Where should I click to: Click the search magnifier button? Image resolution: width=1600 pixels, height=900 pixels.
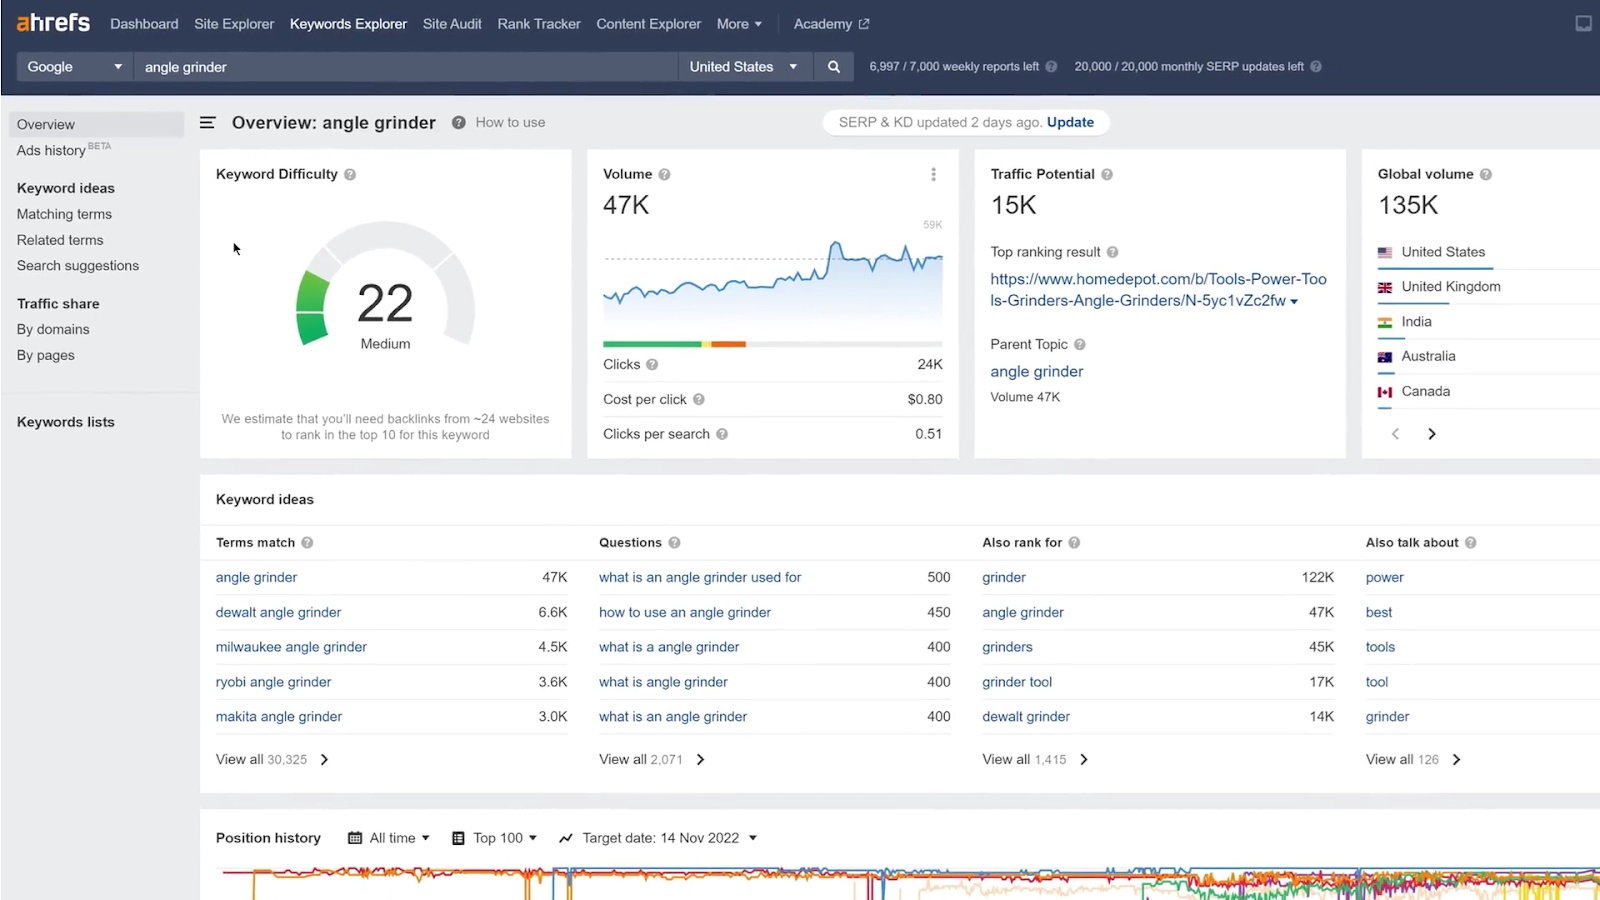[834, 67]
